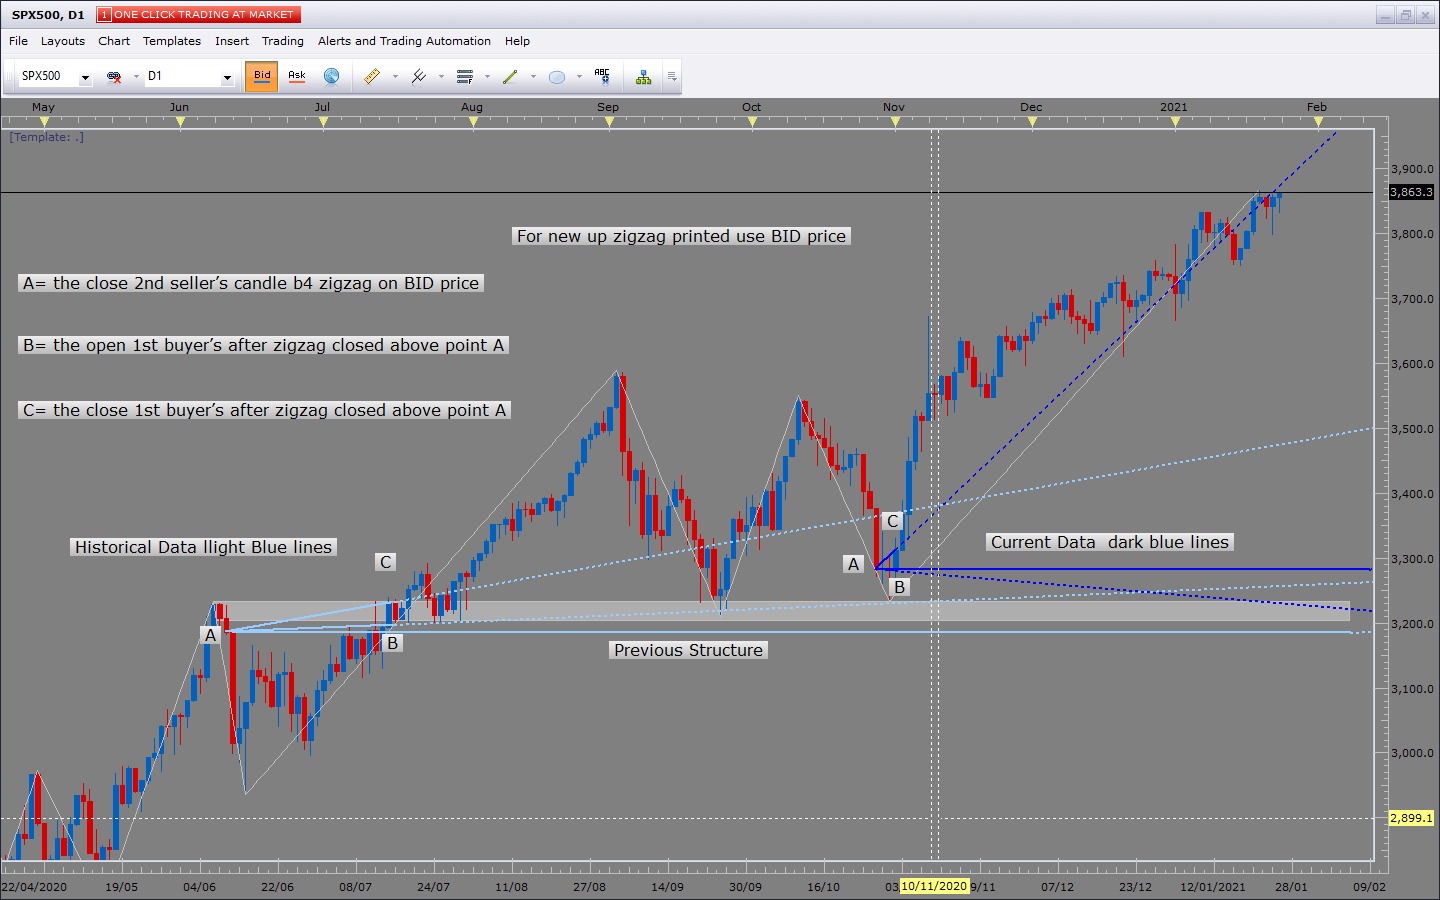Open the Insert menu
The width and height of the screenshot is (1440, 900).
(232, 41)
